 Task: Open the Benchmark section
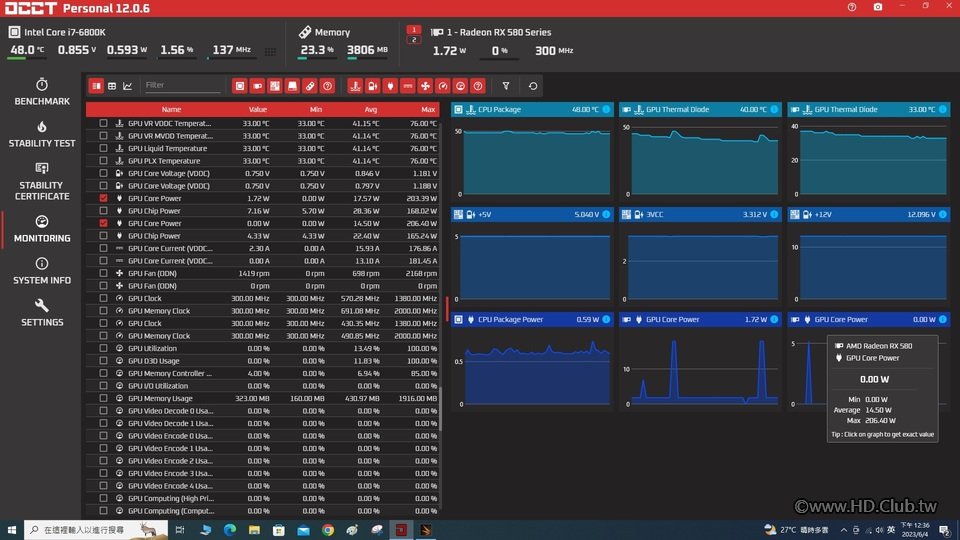point(42,92)
